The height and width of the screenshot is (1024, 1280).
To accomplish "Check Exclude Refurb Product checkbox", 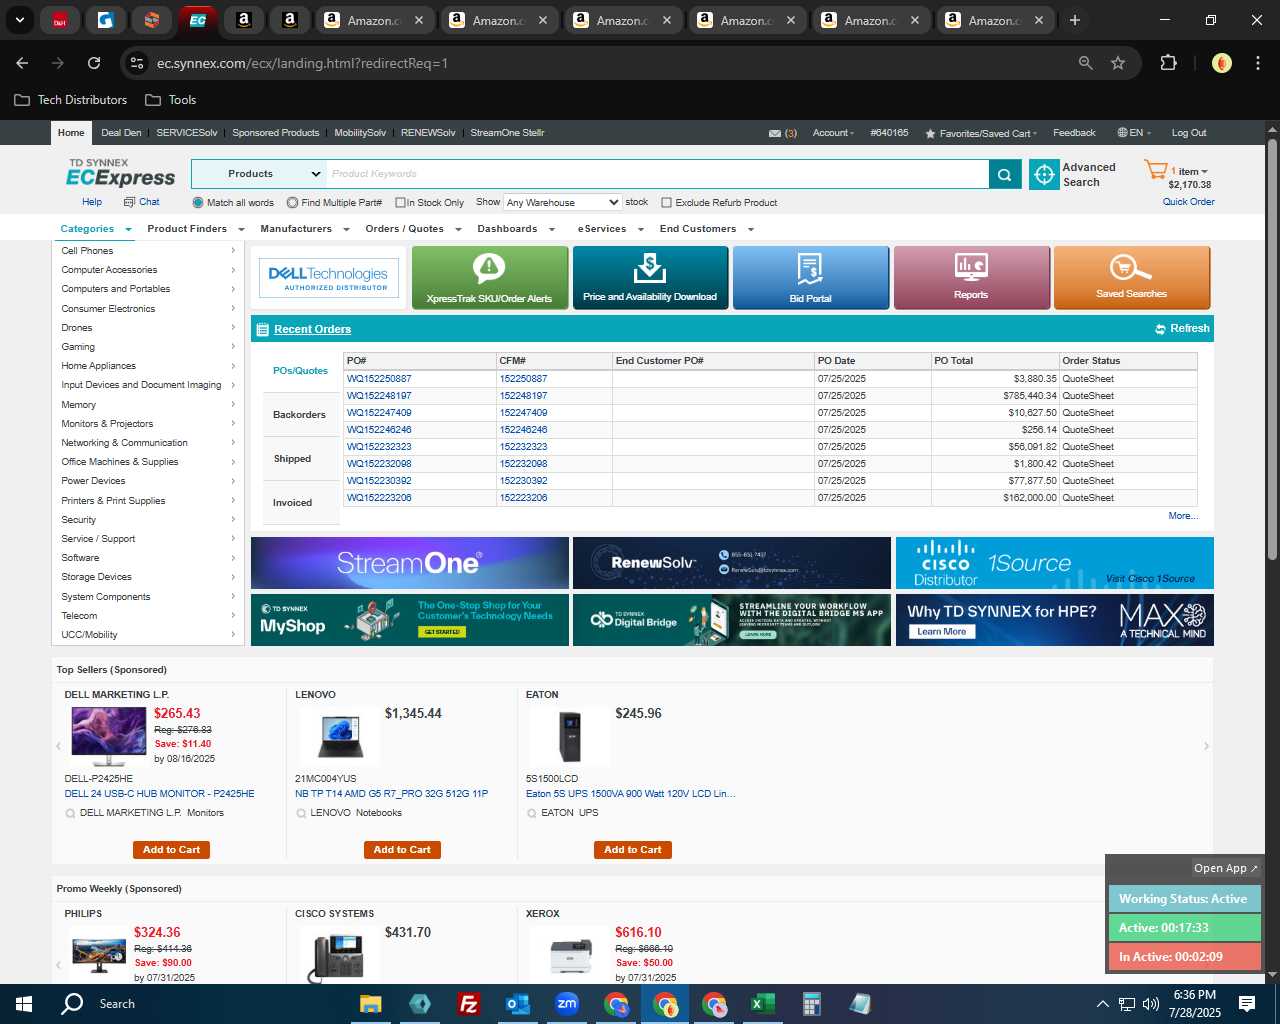I will (x=666, y=203).
